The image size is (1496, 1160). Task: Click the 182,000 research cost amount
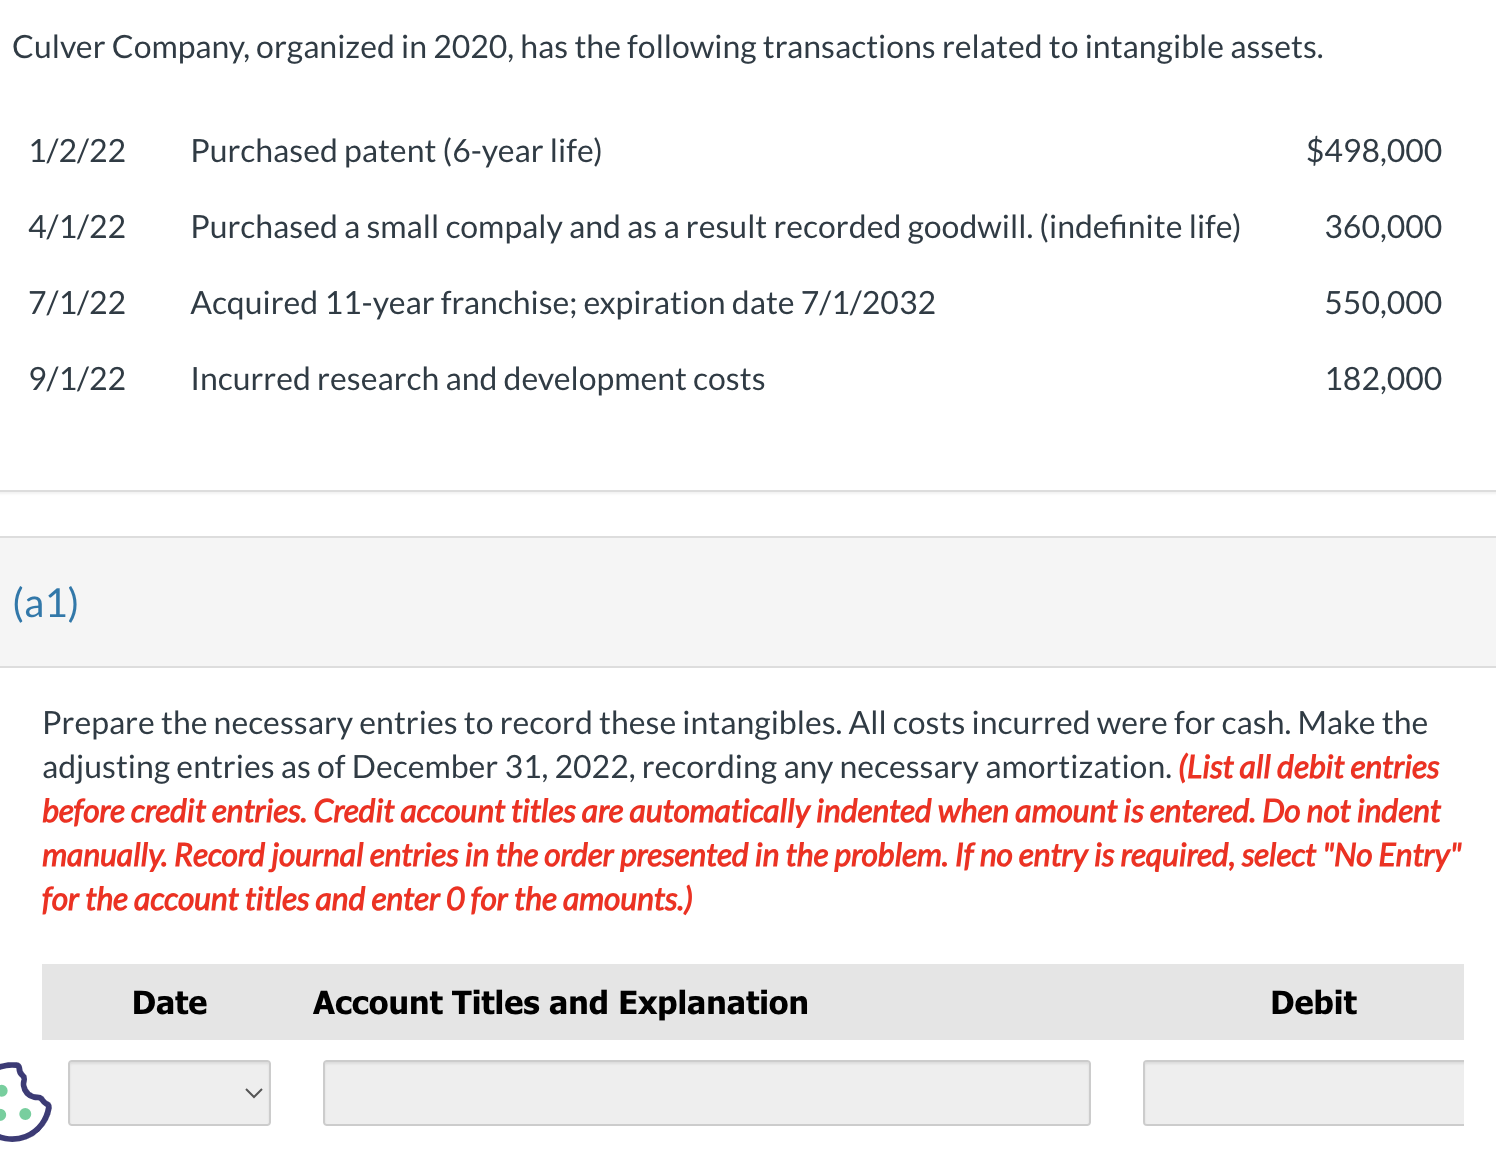coord(1383,379)
